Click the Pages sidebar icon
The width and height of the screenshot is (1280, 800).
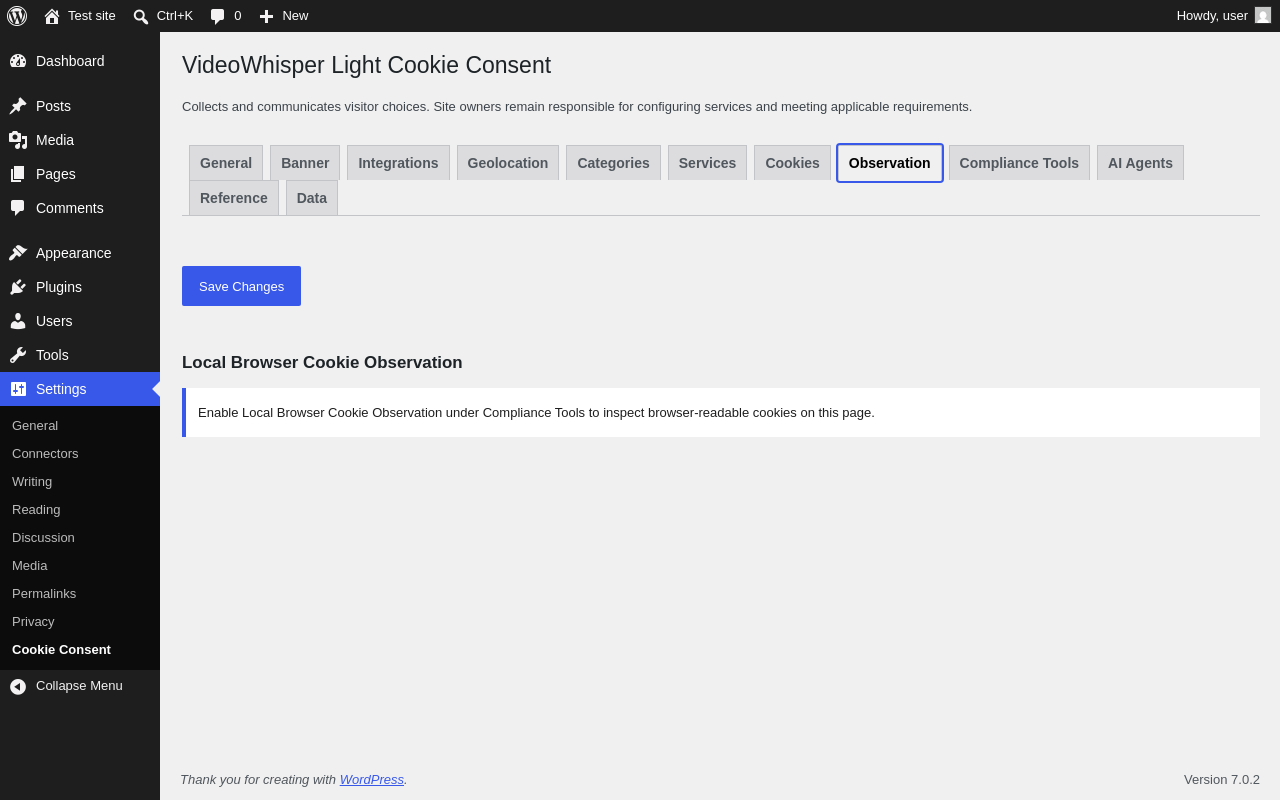point(18,174)
